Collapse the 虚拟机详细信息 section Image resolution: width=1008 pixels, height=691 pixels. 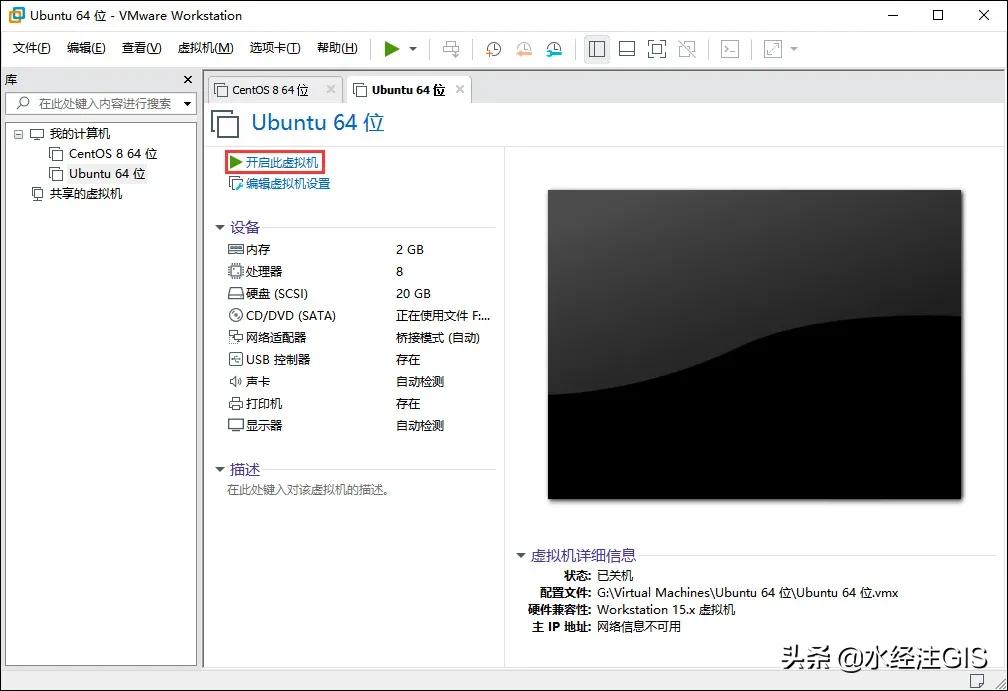pos(521,556)
